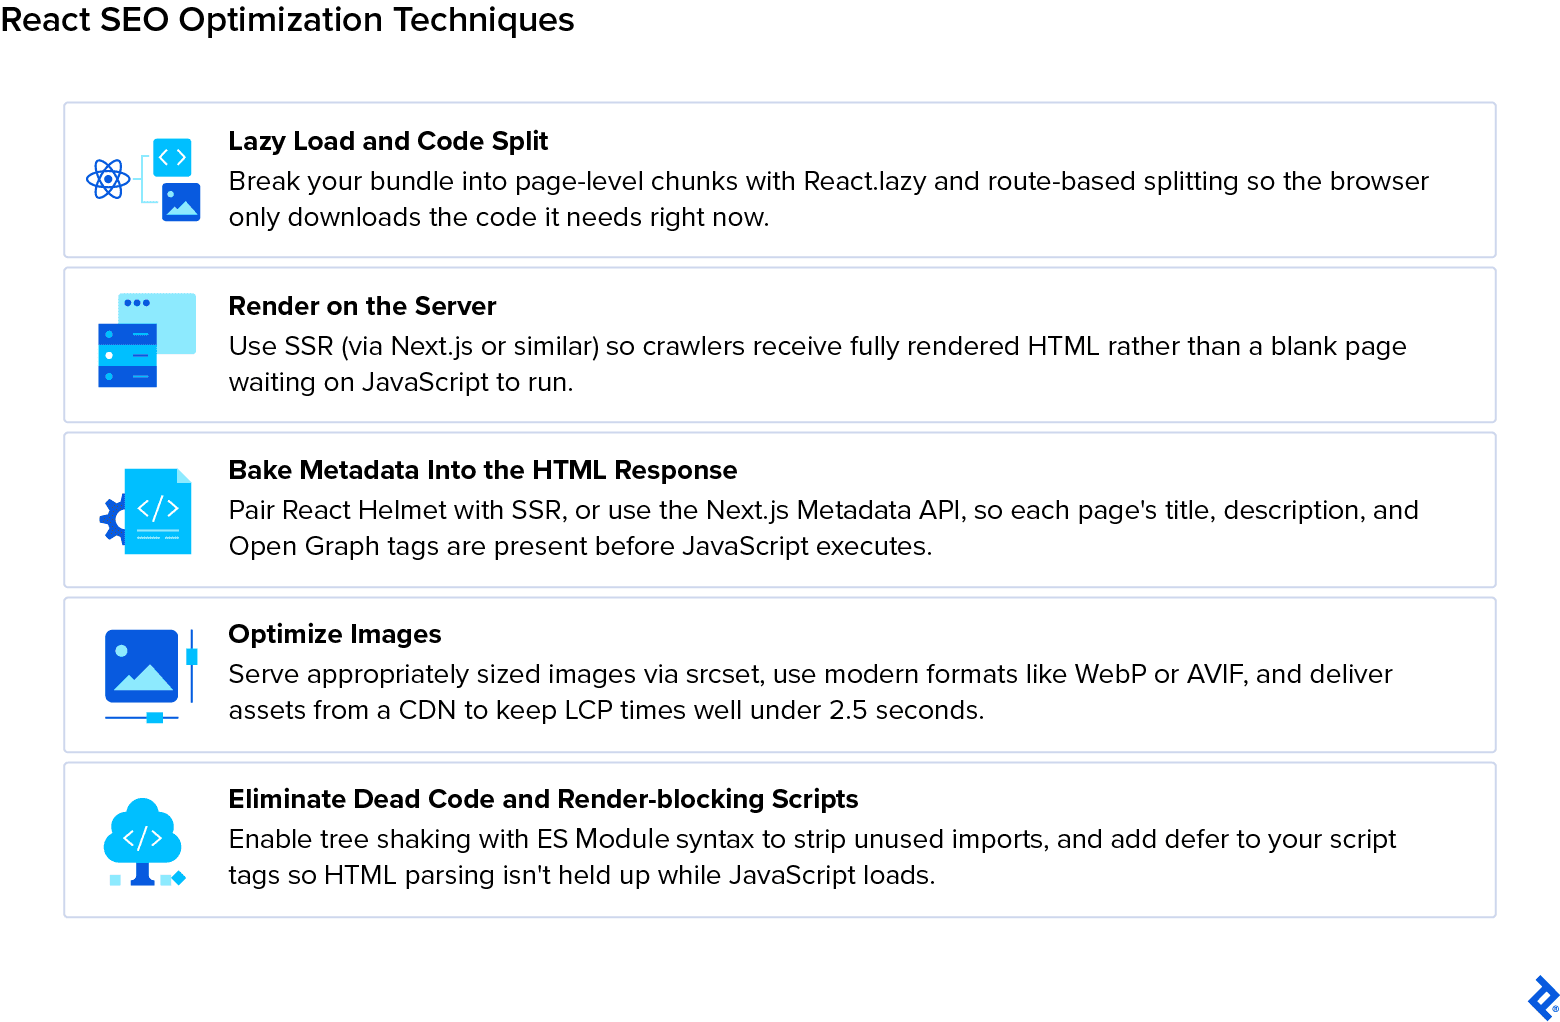Select the Render on the Server heading
This screenshot has width=1560, height=1022.
click(x=362, y=306)
